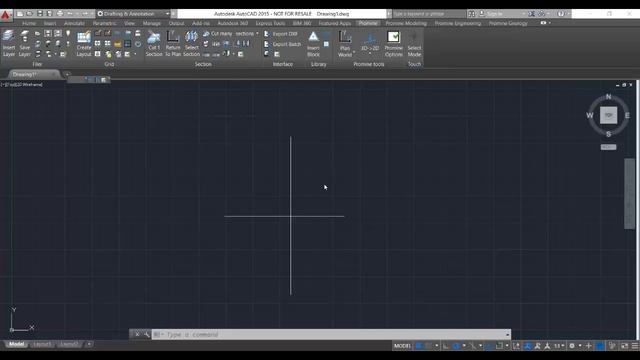Click the Select Mode touch tool

click(414, 43)
